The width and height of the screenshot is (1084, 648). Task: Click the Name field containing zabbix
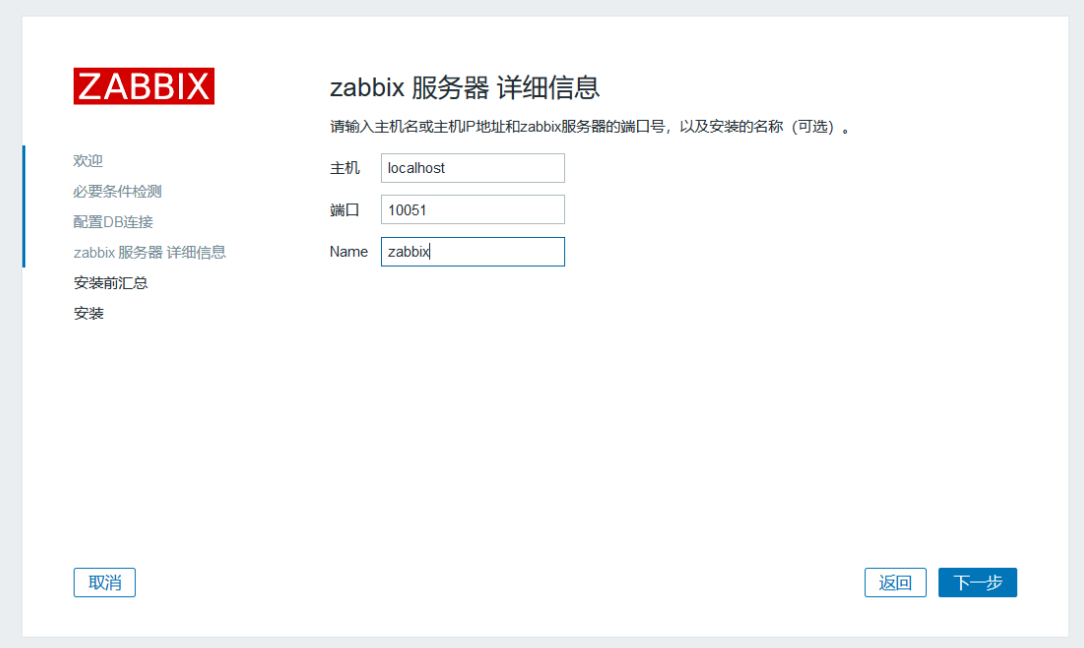473,252
